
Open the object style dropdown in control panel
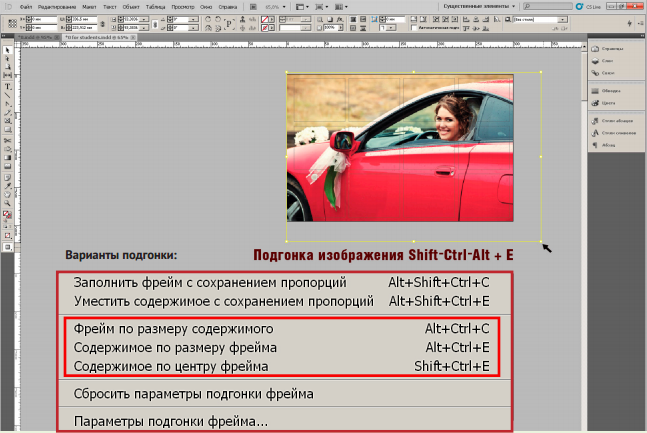[563, 19]
